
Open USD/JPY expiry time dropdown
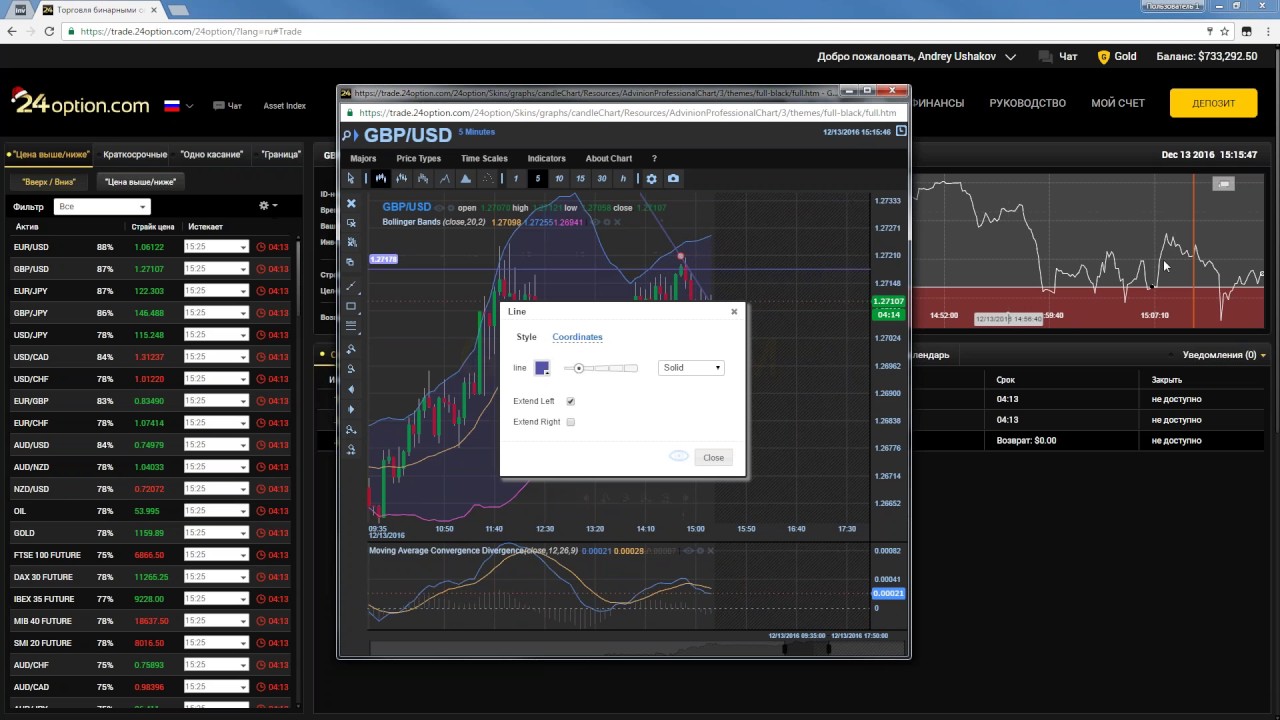click(x=216, y=335)
